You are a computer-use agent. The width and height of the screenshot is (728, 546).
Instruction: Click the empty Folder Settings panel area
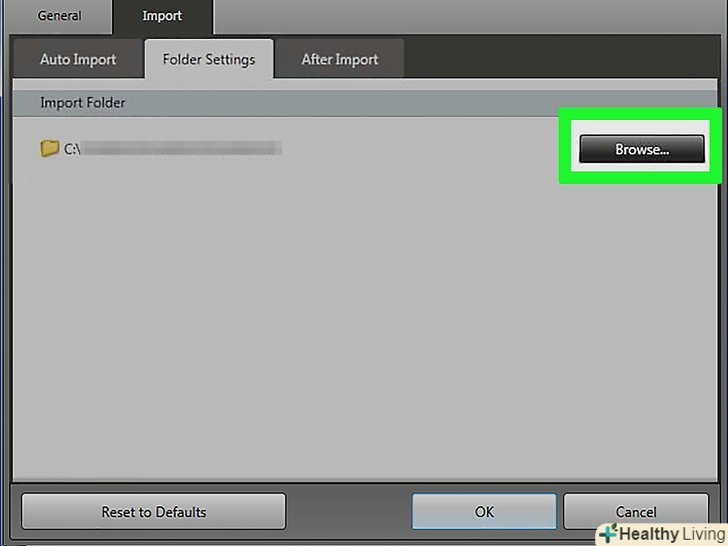tap(365, 325)
